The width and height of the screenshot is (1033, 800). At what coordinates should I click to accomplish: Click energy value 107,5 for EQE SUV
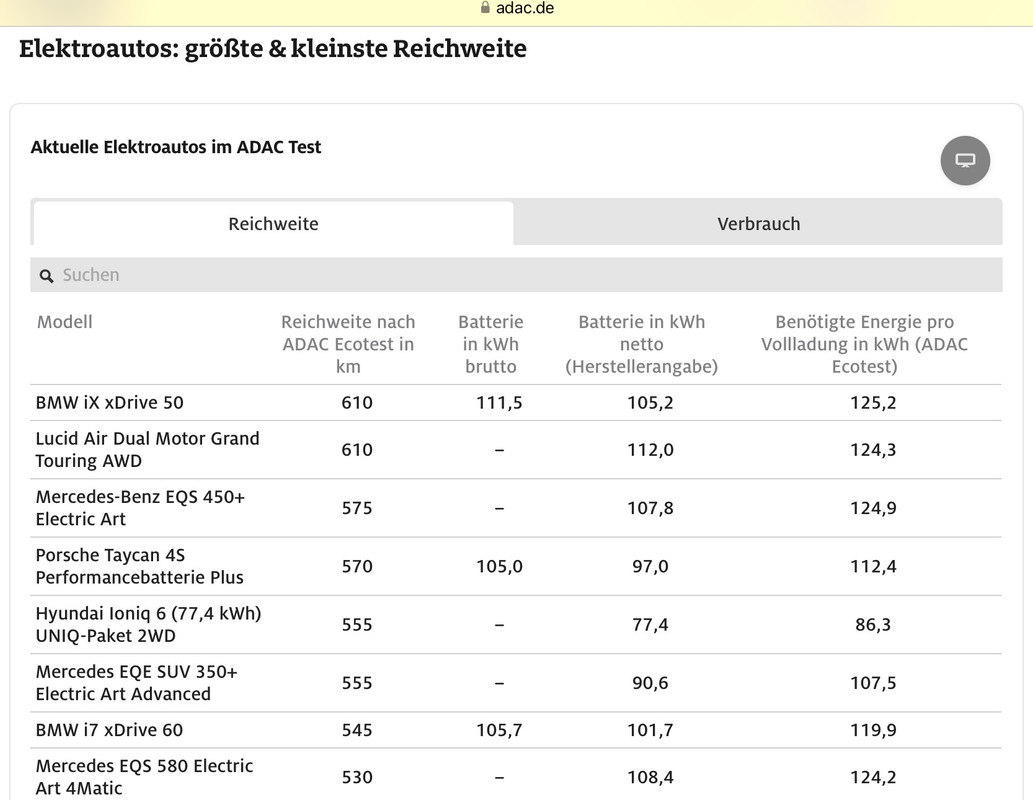(873, 683)
